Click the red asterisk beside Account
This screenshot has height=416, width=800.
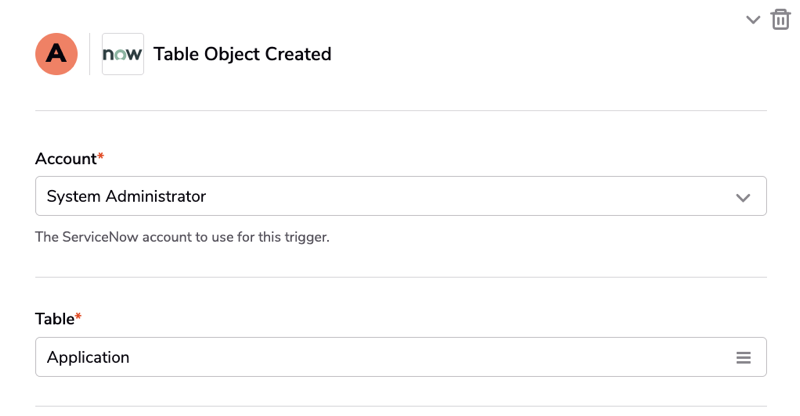(101, 156)
